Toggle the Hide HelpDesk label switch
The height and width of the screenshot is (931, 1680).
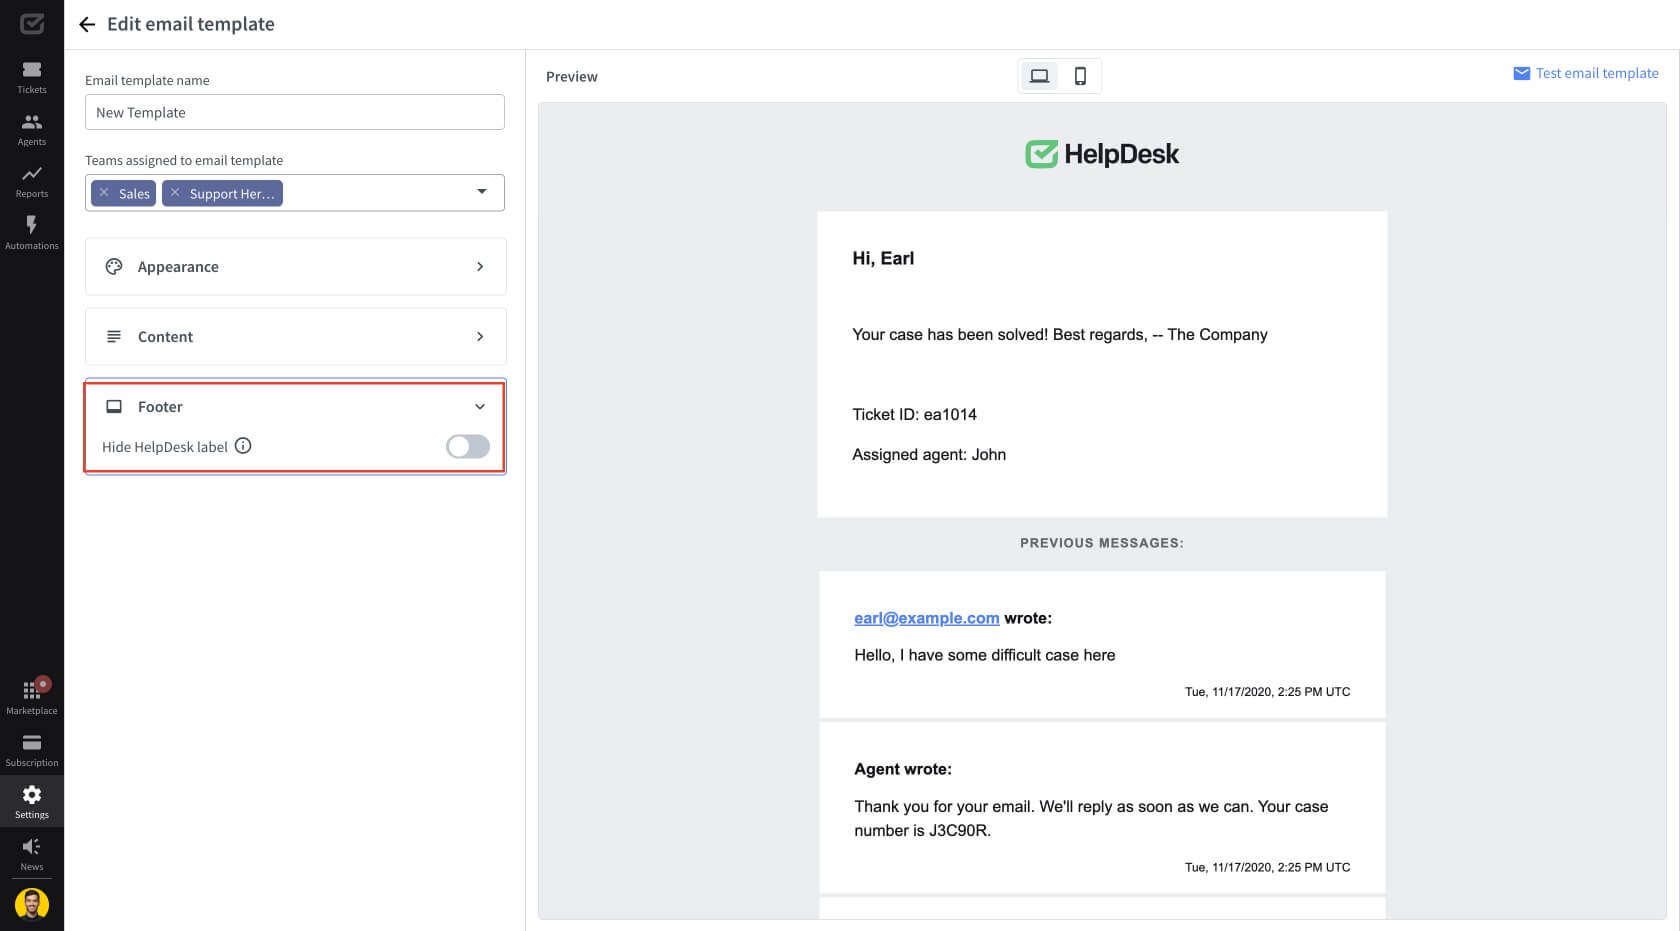click(x=468, y=446)
